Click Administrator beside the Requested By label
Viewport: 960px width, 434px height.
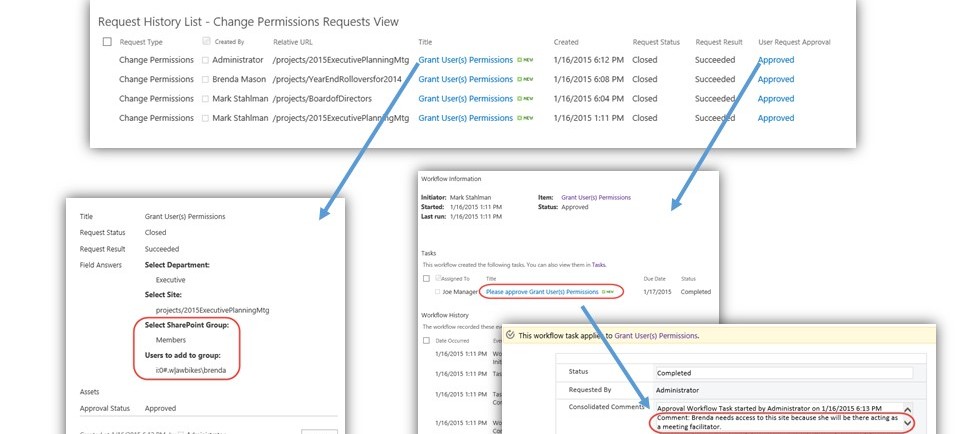tap(677, 390)
